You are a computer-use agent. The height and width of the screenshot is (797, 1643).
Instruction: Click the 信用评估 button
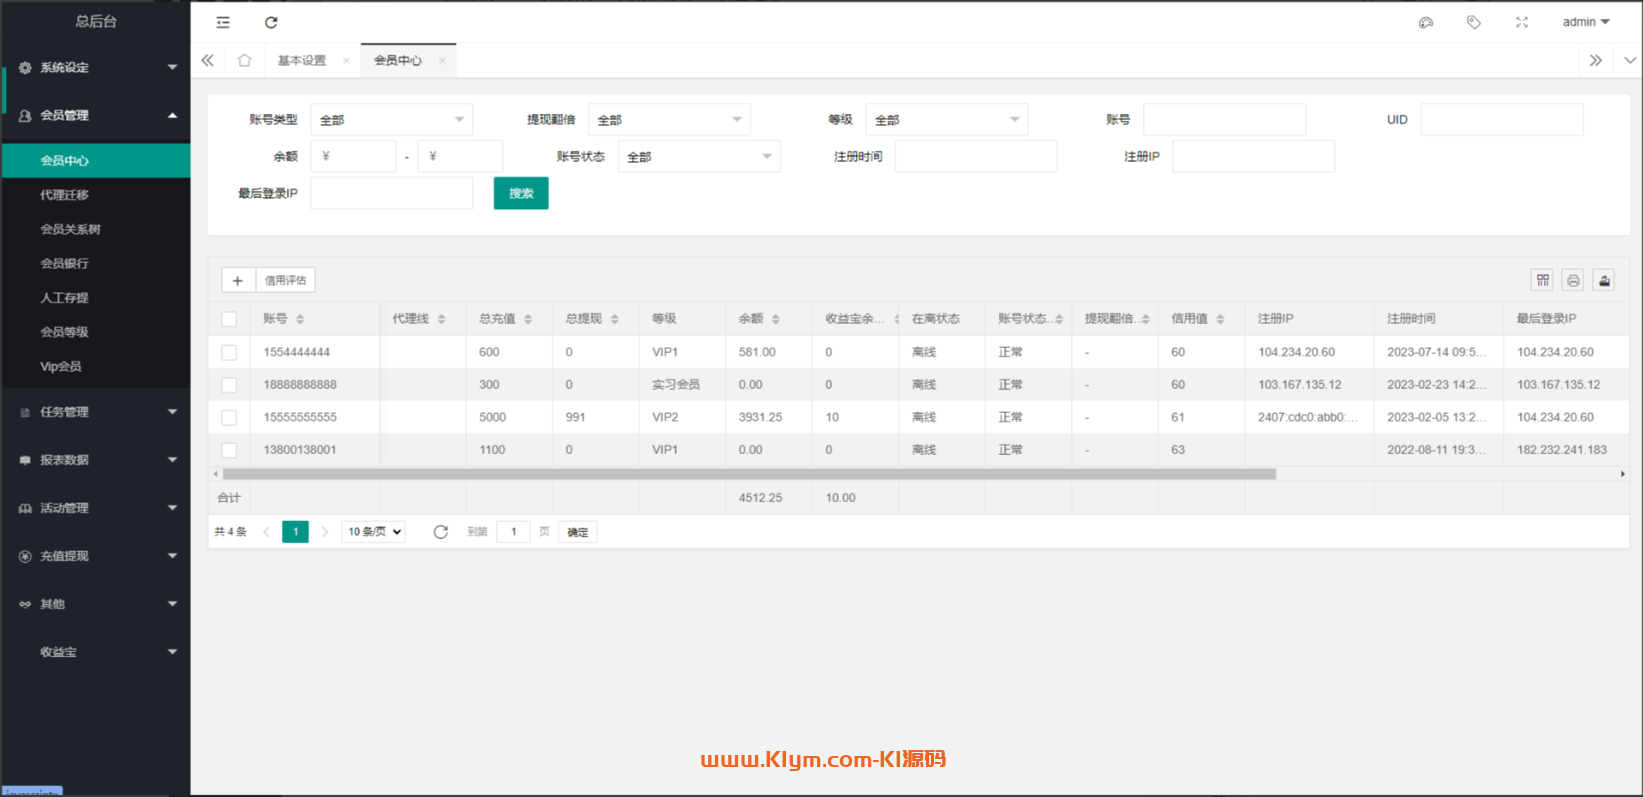pyautogui.click(x=286, y=280)
